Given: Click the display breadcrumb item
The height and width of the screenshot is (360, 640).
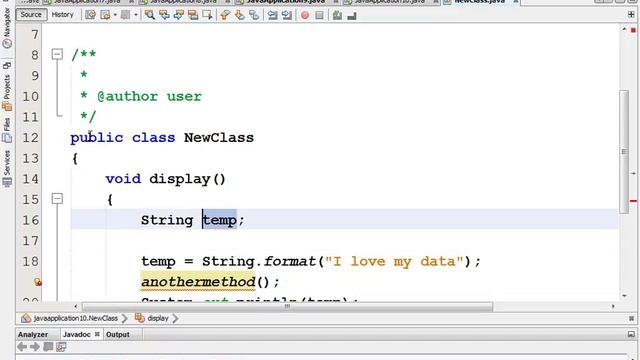Looking at the screenshot, I should pos(152,318).
